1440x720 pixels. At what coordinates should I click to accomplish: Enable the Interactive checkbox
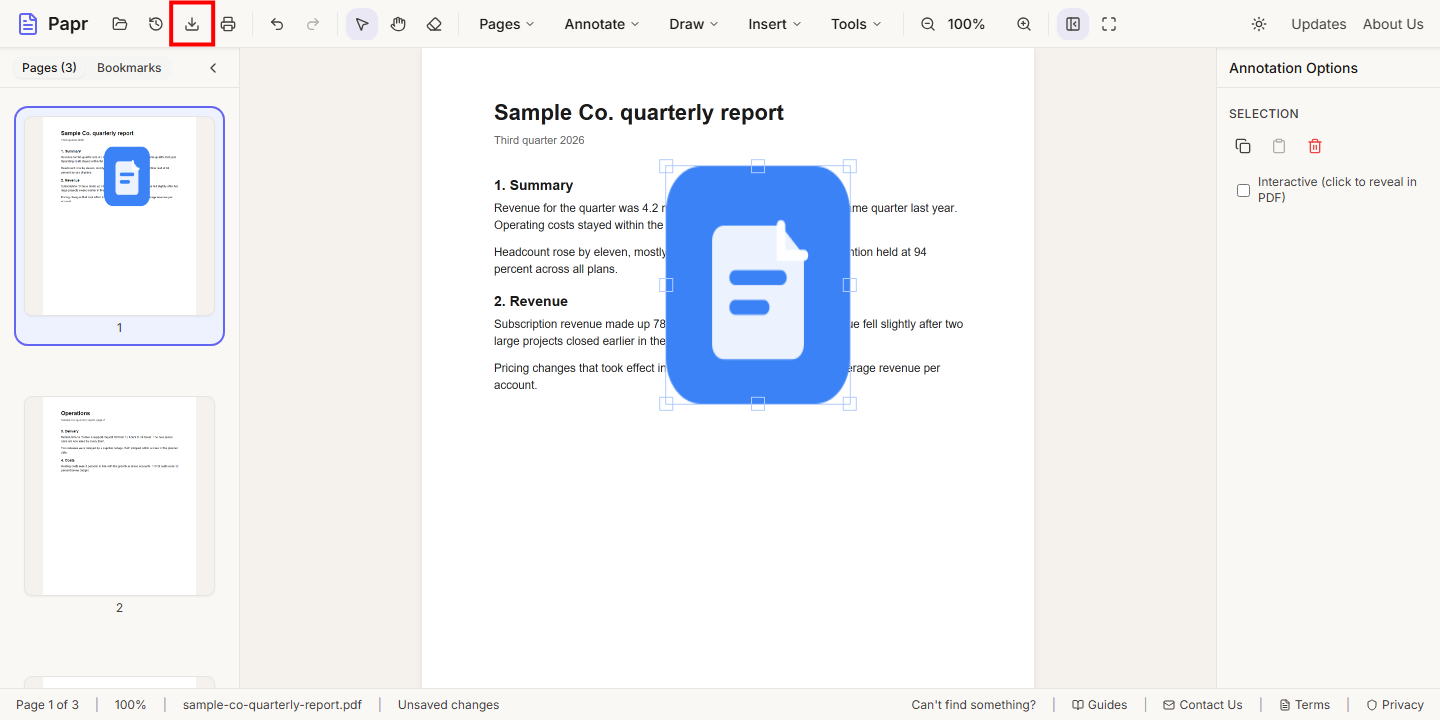coord(1243,190)
